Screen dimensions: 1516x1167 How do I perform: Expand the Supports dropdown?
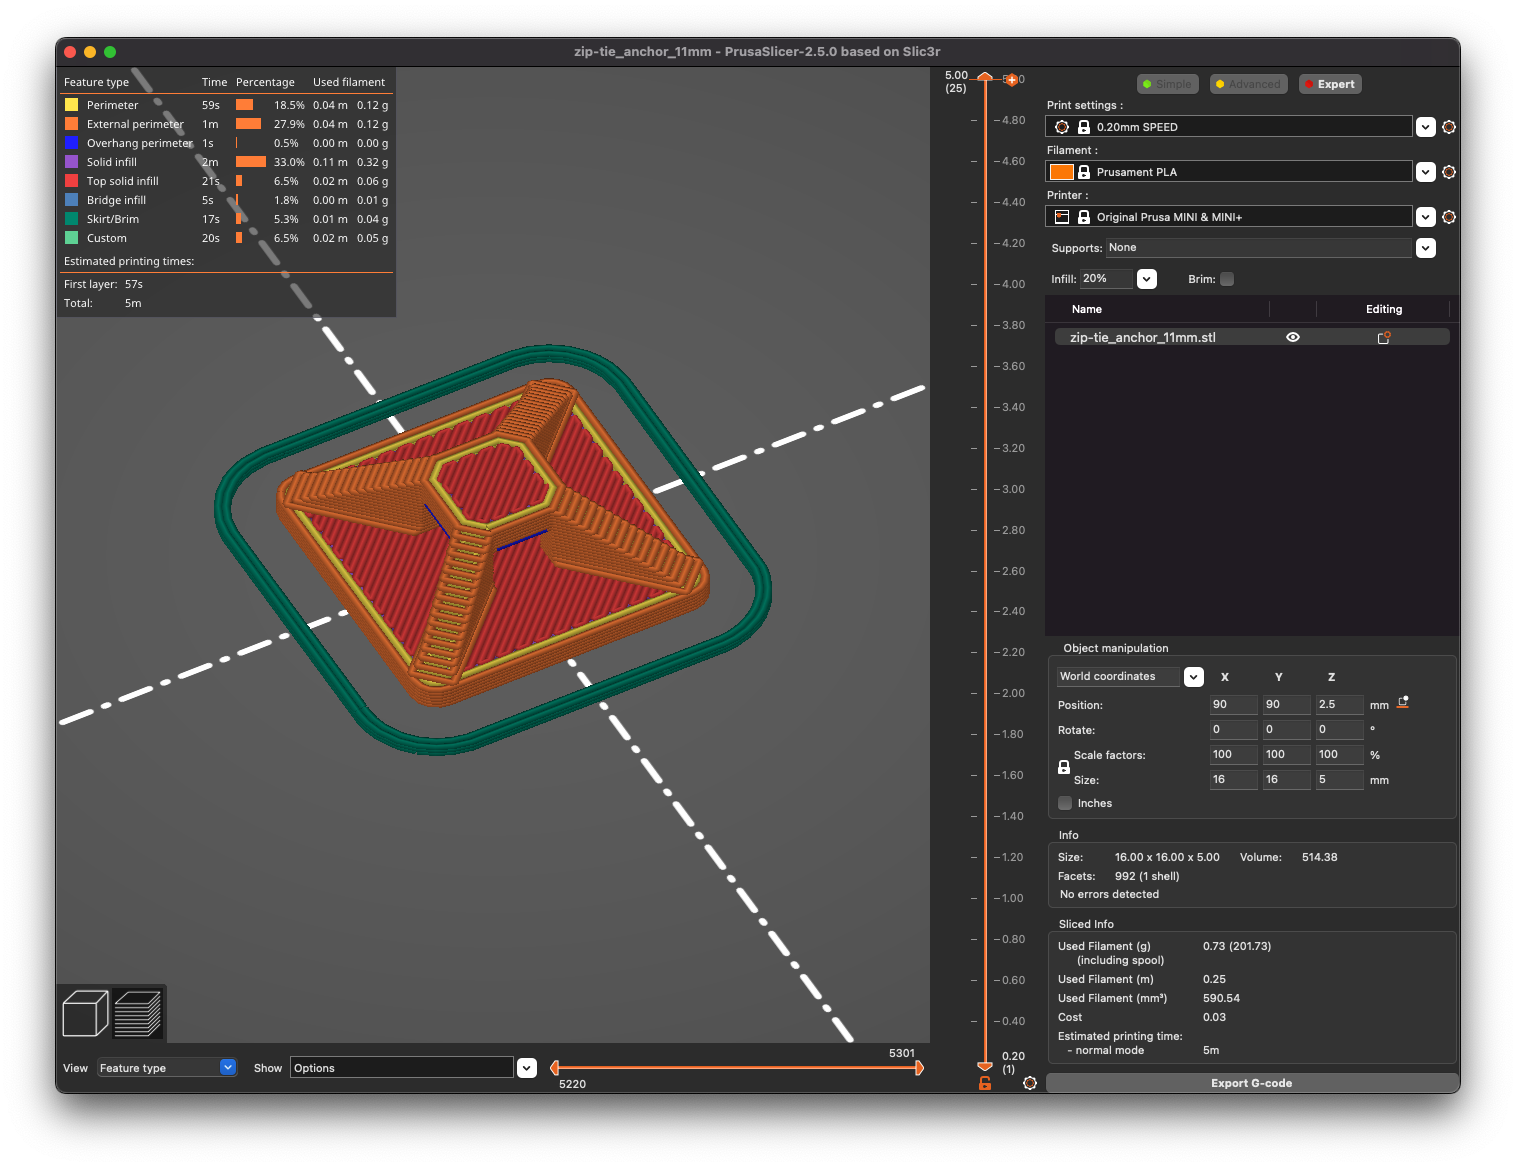tap(1426, 248)
